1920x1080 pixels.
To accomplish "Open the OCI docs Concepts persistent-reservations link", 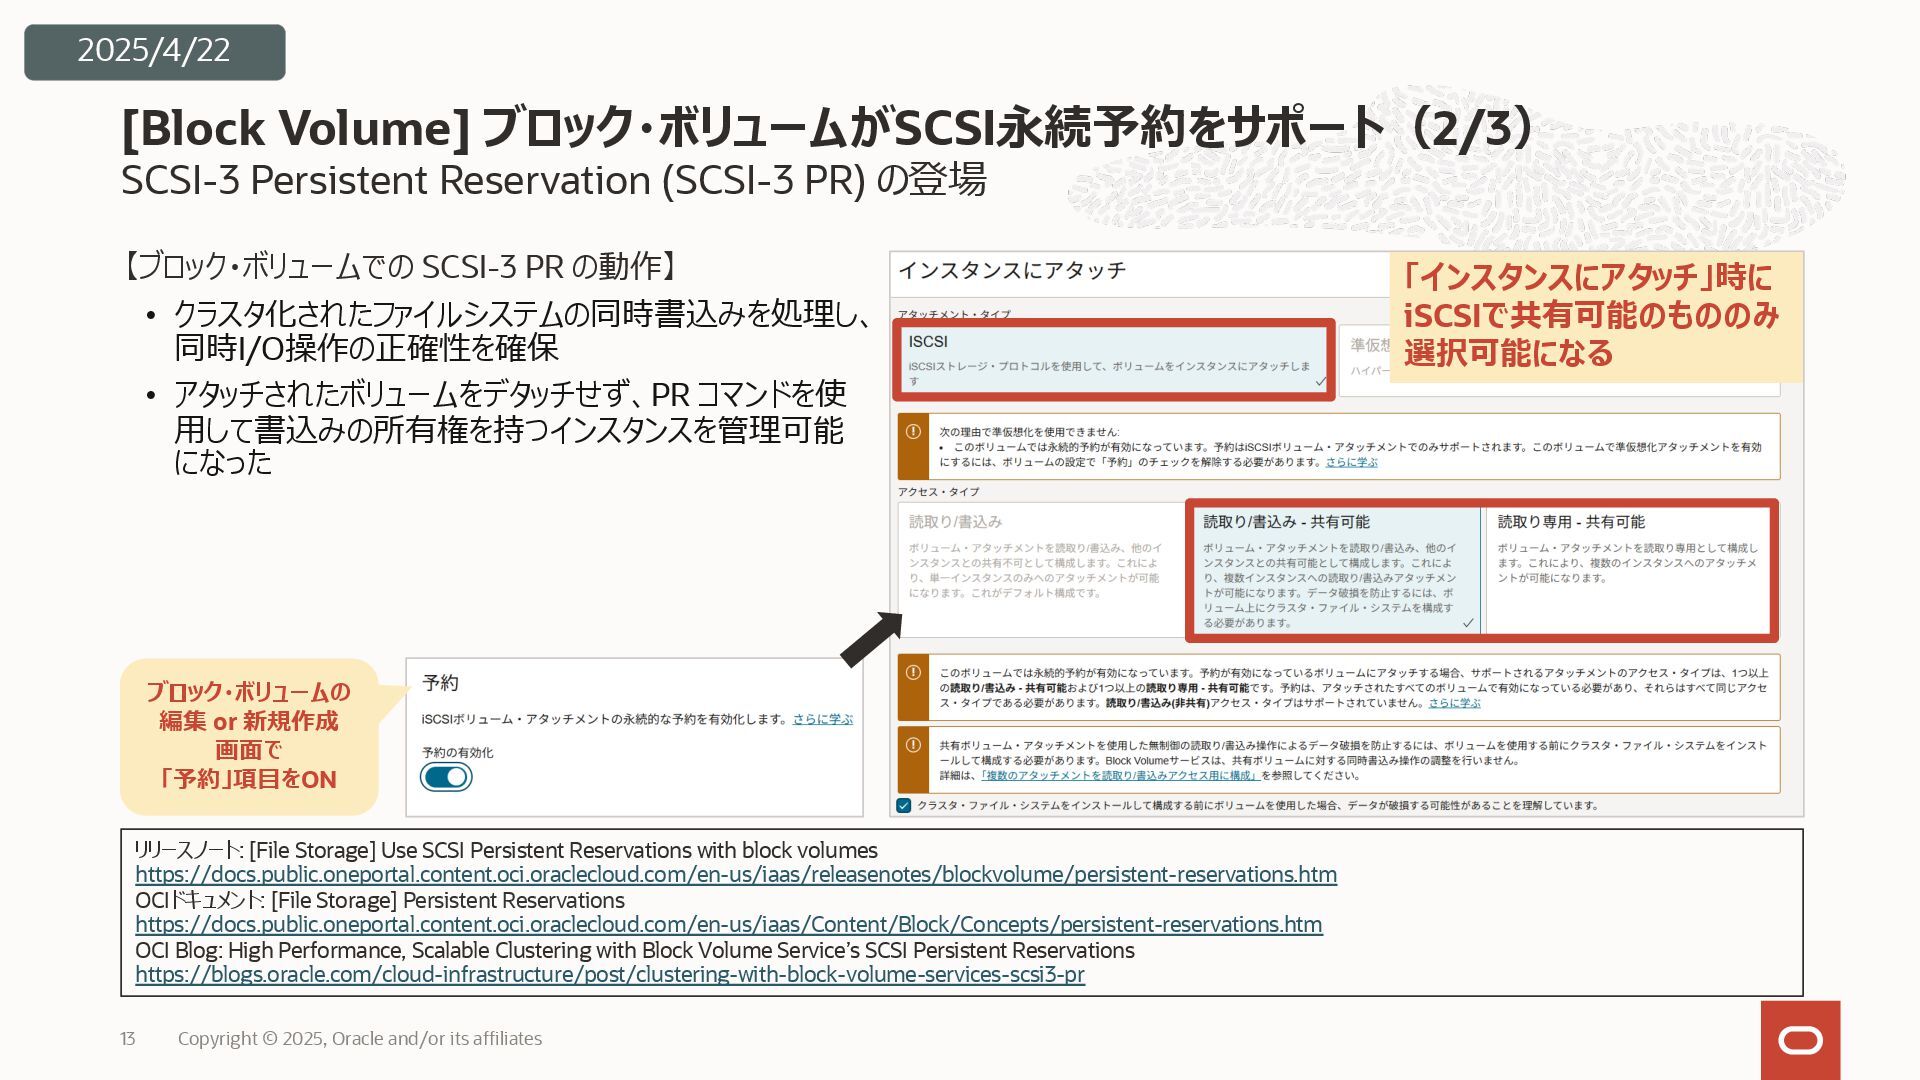I will [x=728, y=925].
